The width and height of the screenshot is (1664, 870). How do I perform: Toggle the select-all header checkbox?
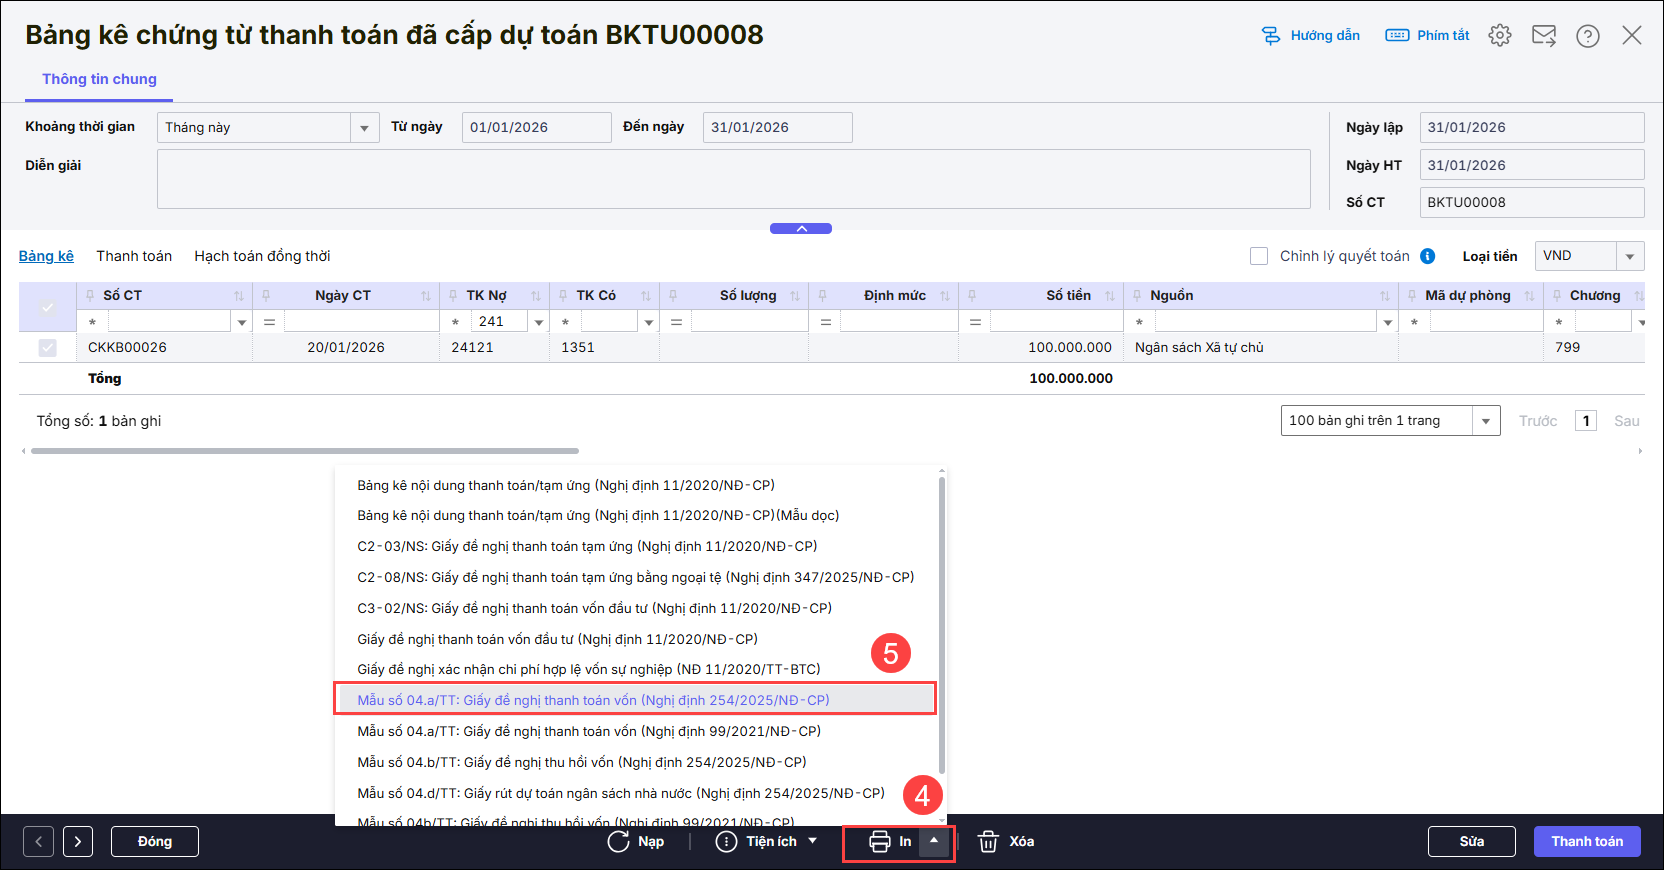click(x=47, y=307)
